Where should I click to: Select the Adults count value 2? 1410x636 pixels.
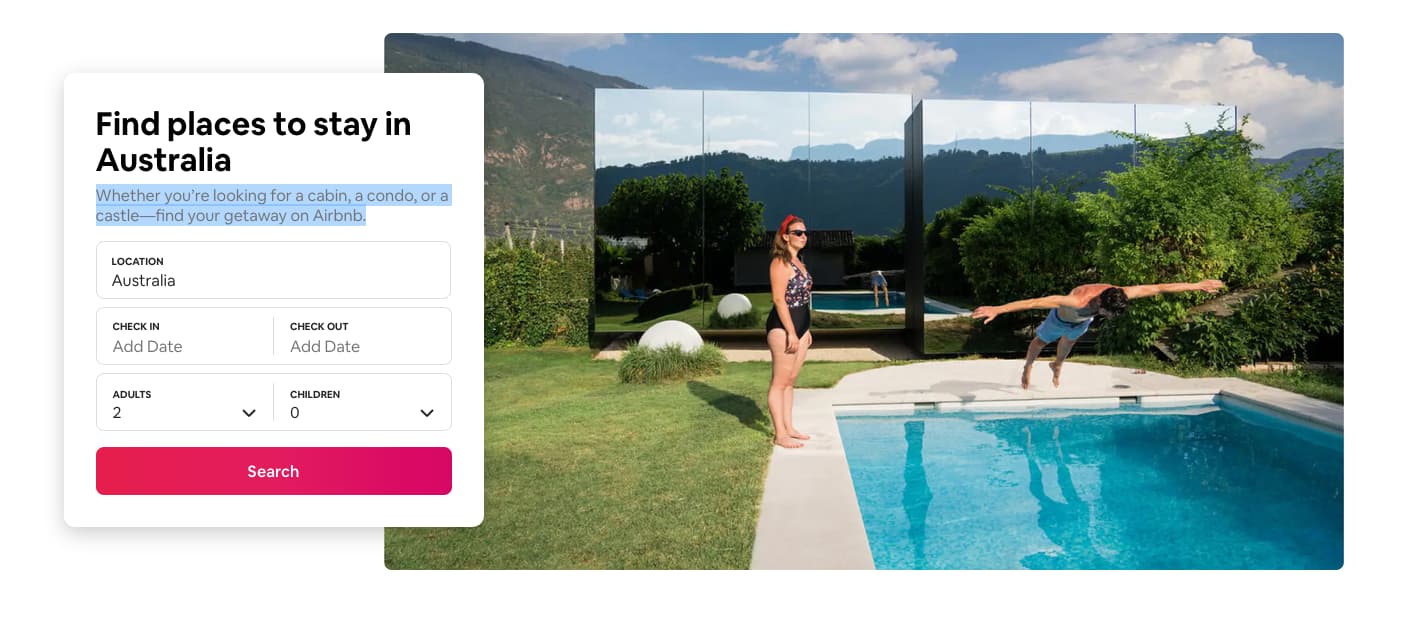click(117, 413)
